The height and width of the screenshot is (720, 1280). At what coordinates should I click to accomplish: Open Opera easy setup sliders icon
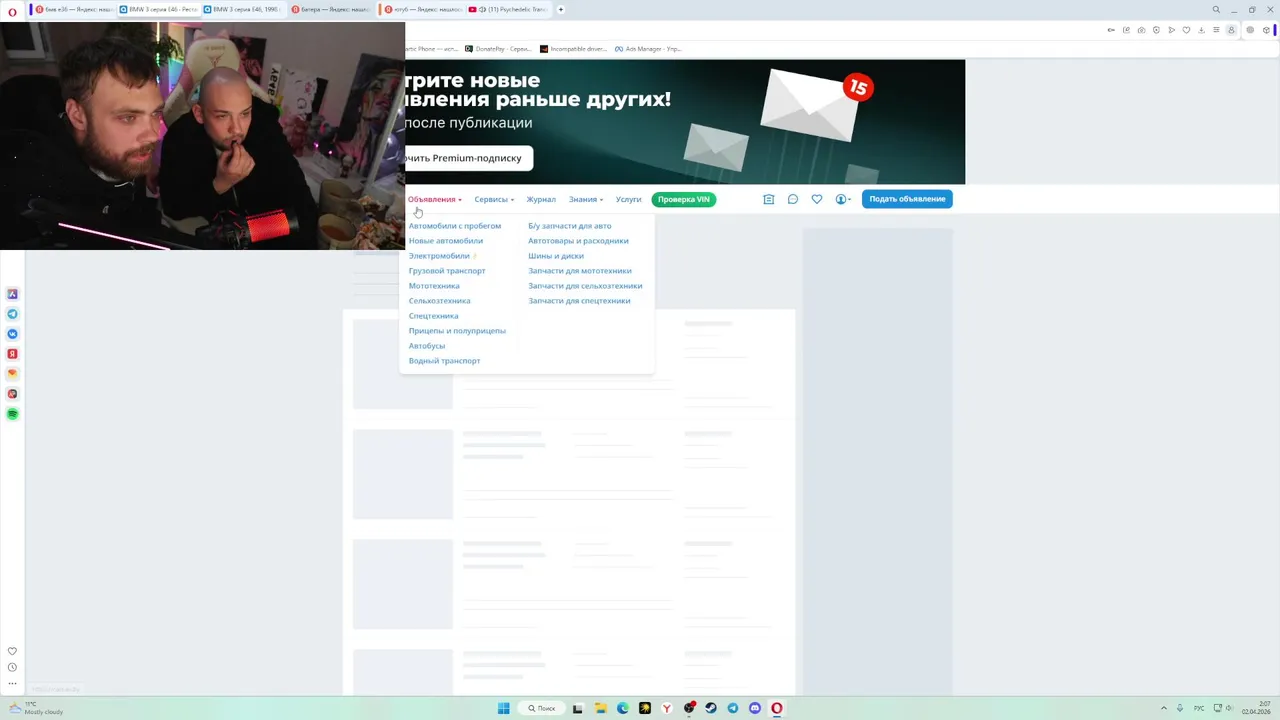(x=1216, y=30)
